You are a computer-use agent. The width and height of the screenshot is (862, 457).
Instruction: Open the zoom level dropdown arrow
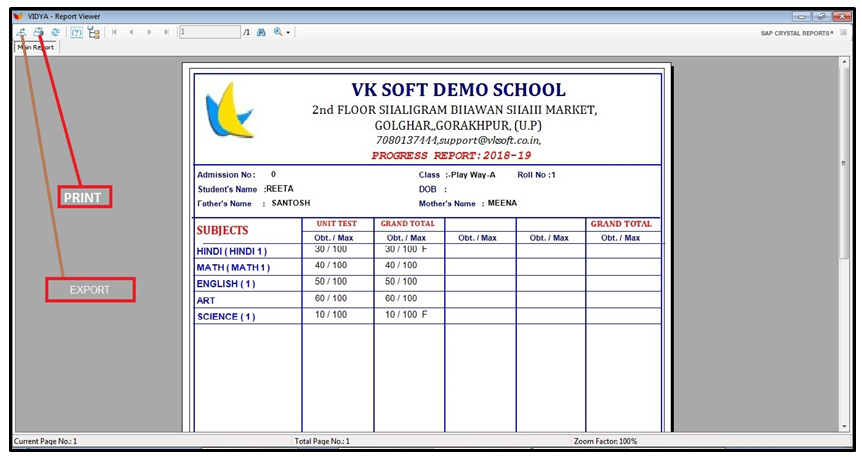(x=288, y=33)
